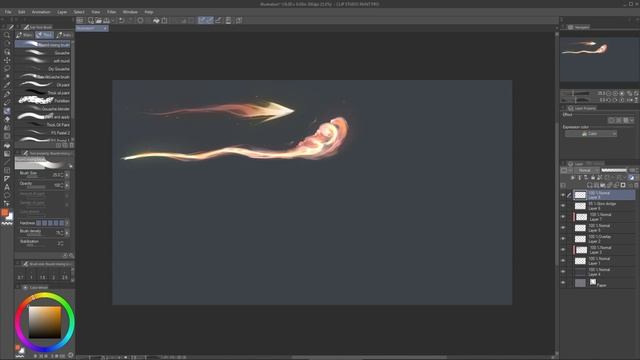Open the File menu
The height and width of the screenshot is (360, 640).
(x=8, y=12)
